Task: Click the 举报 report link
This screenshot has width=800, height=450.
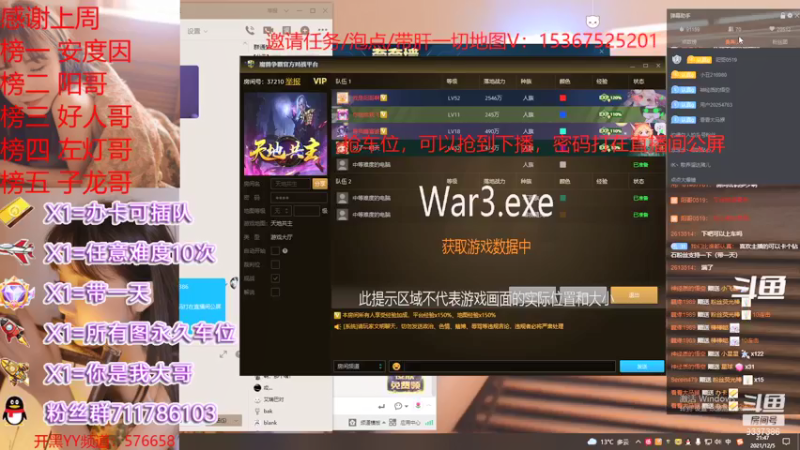Action: [x=293, y=81]
